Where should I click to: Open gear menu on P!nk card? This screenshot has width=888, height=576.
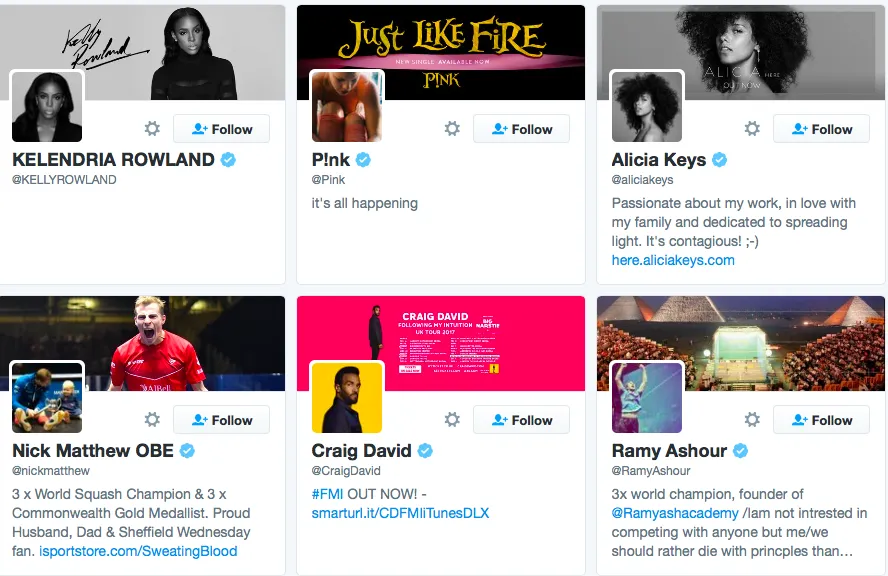(452, 129)
